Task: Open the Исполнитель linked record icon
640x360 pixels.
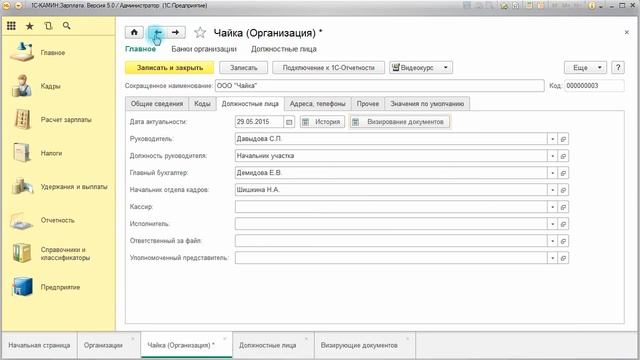Action: click(563, 224)
